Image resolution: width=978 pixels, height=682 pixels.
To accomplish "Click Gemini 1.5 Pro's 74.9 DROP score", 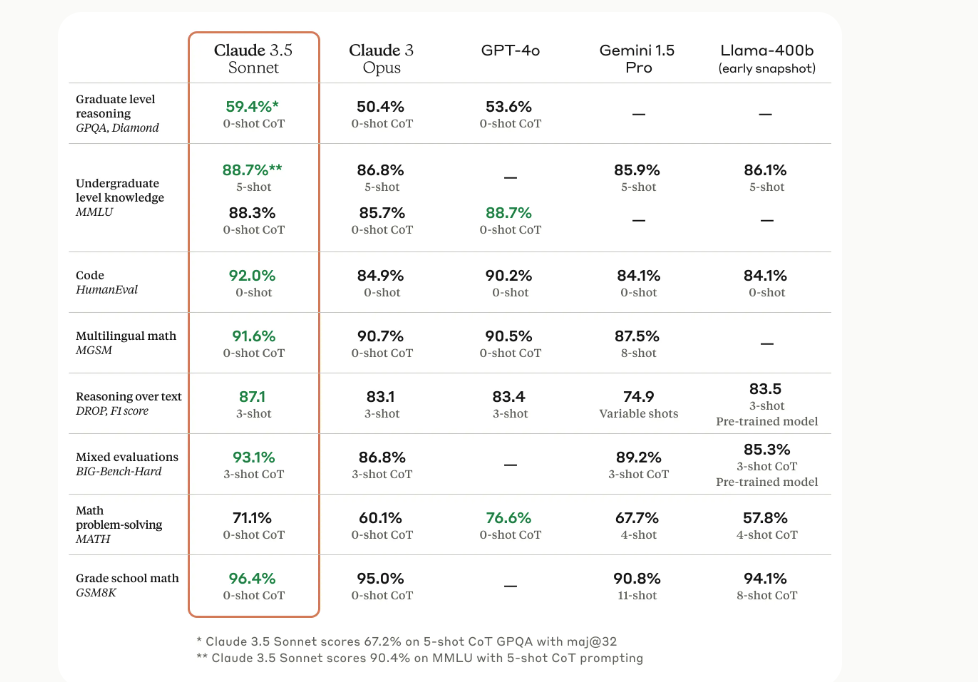I will 638,396.
